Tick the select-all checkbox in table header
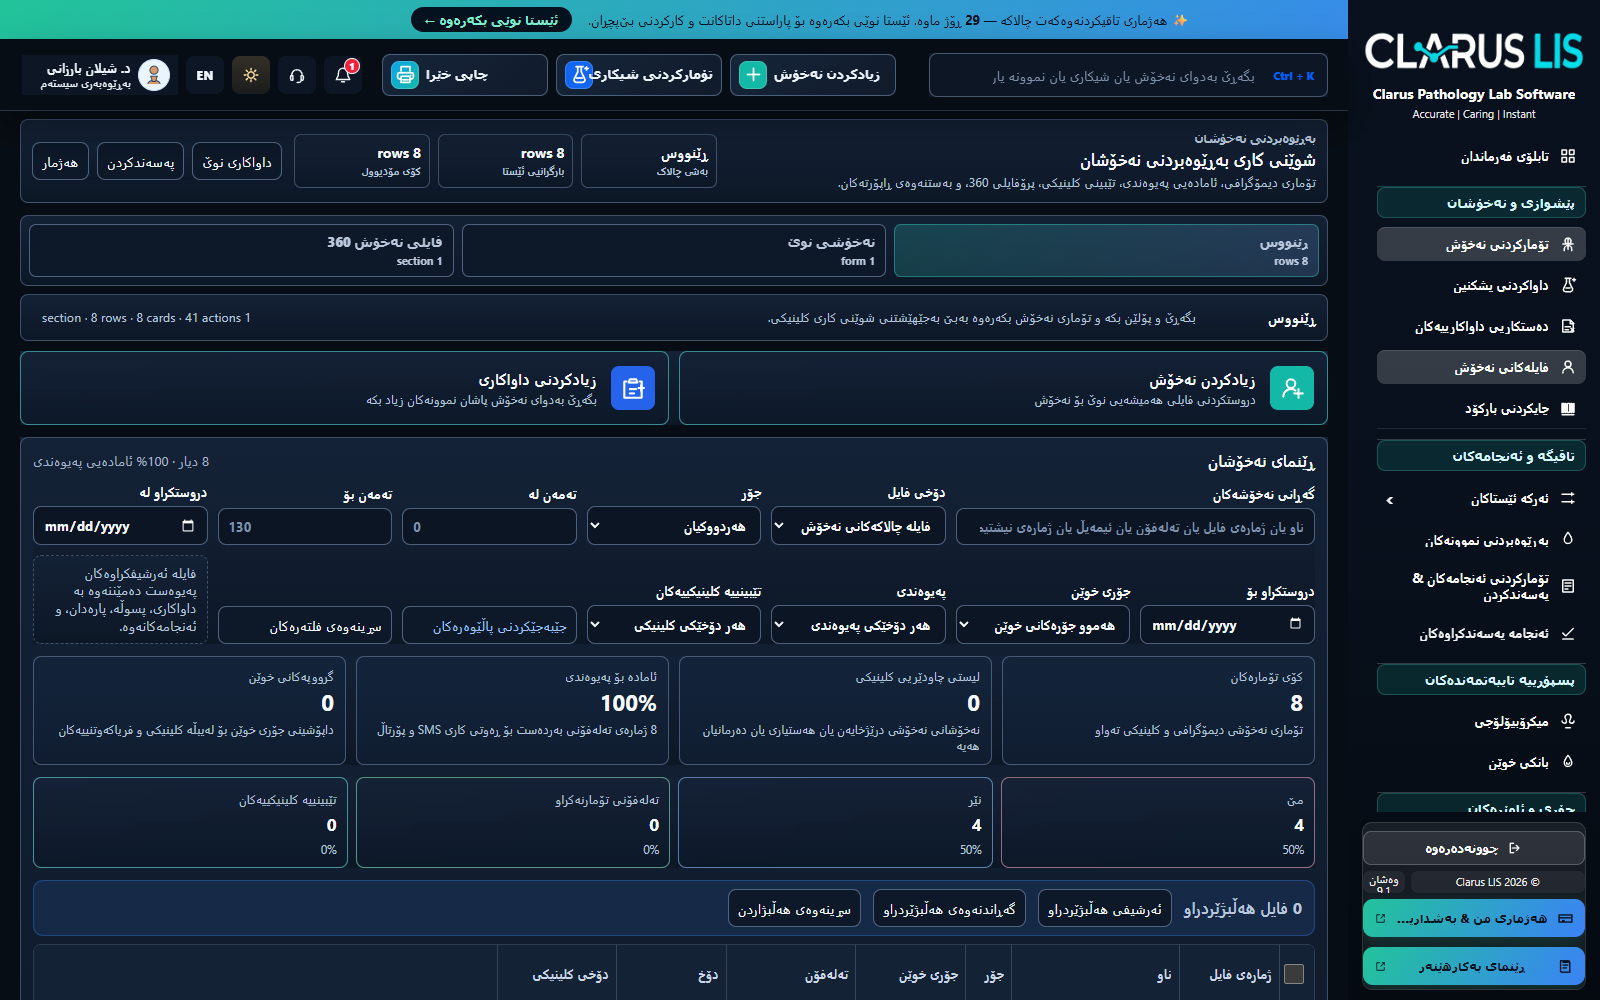This screenshot has width=1600, height=1000. pyautogui.click(x=1293, y=974)
